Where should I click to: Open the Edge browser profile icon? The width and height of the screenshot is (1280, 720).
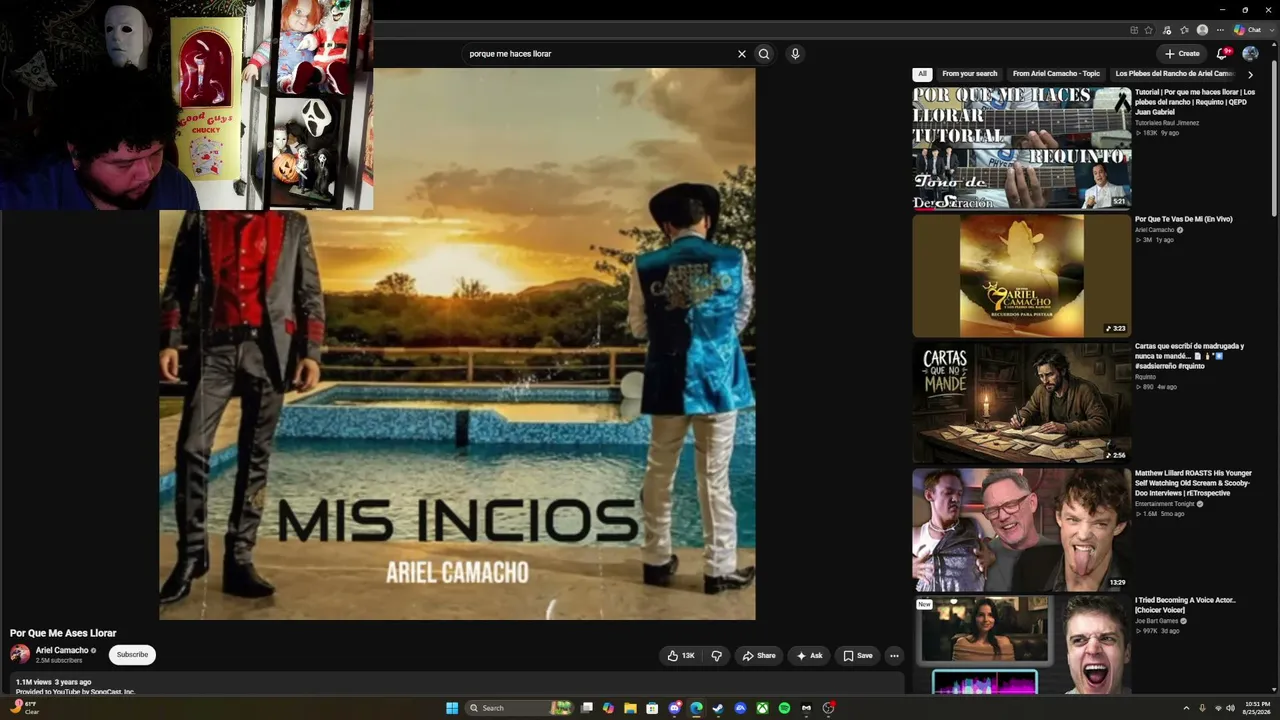[1202, 30]
